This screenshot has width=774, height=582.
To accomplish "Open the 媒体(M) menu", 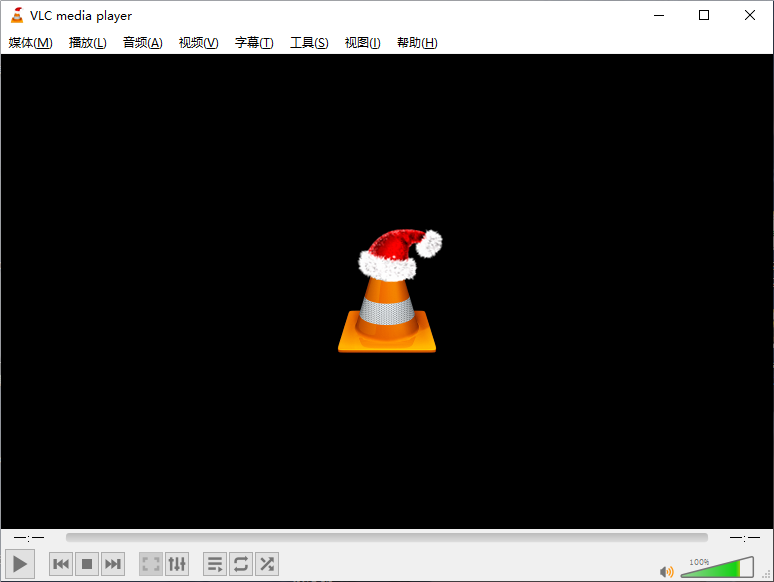I will point(31,43).
